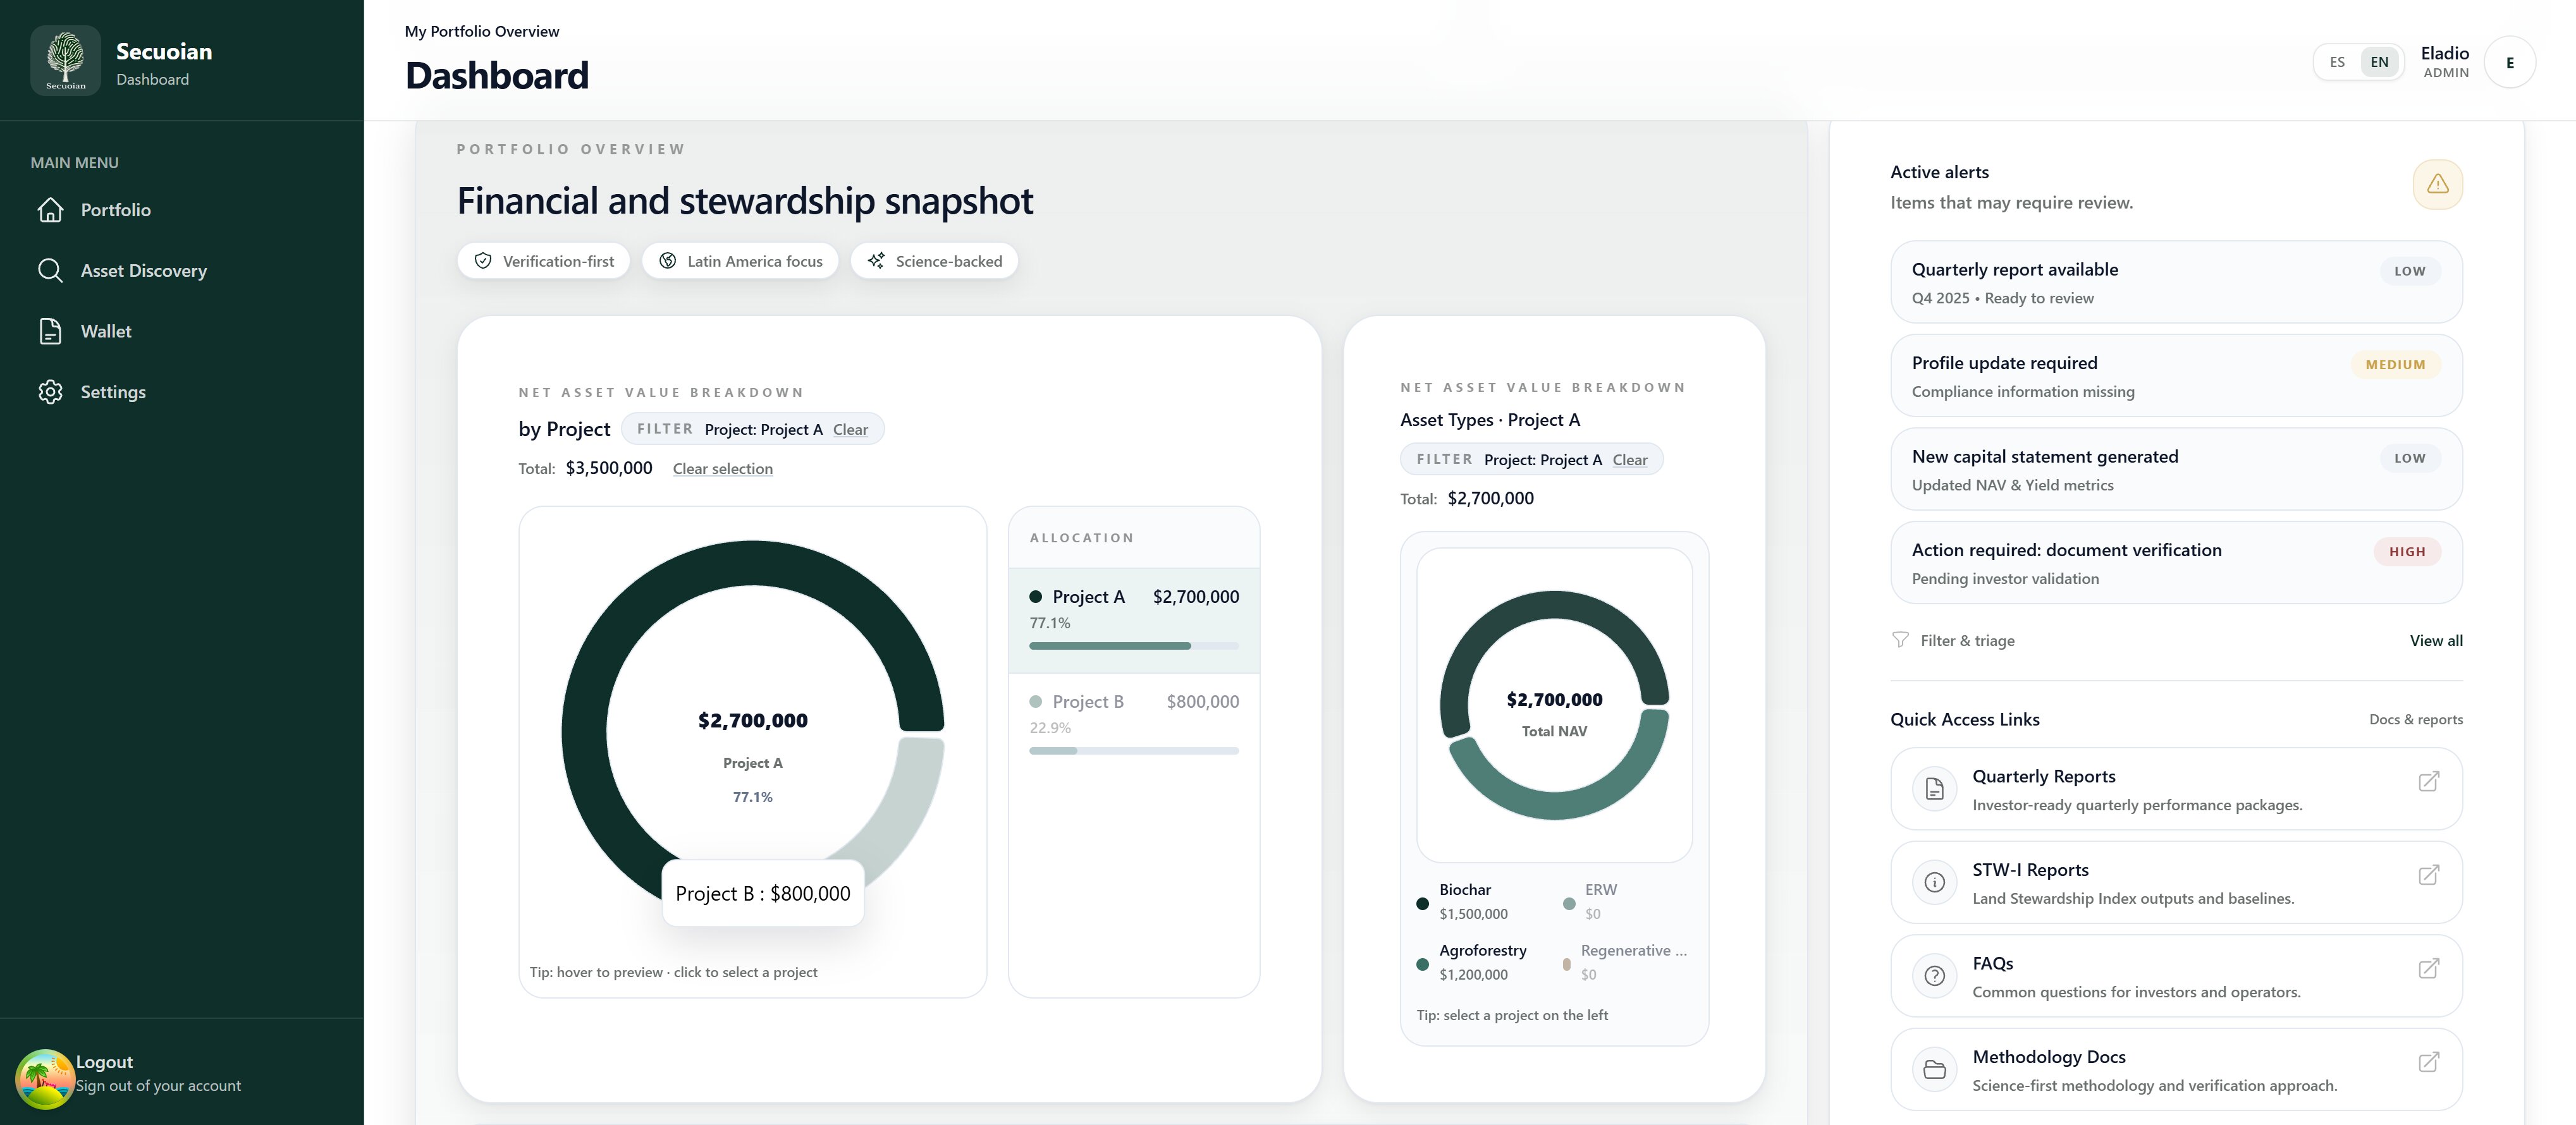Viewport: 2576px width, 1125px height.
Task: Click the Clear selection link
Action: pos(722,469)
